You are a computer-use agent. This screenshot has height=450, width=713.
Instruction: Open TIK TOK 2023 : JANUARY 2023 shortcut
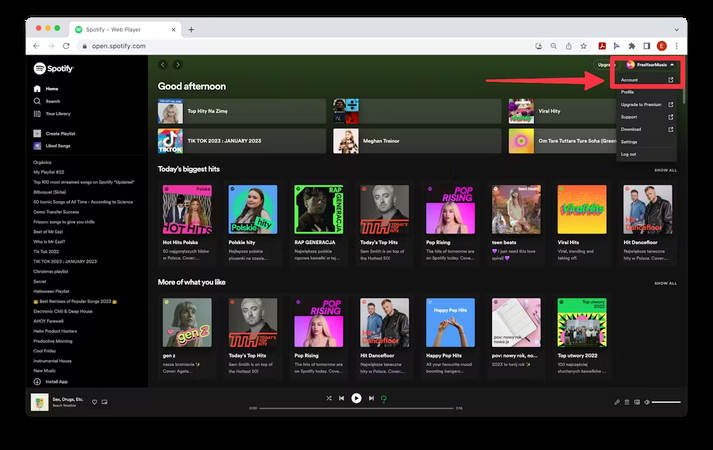point(242,141)
